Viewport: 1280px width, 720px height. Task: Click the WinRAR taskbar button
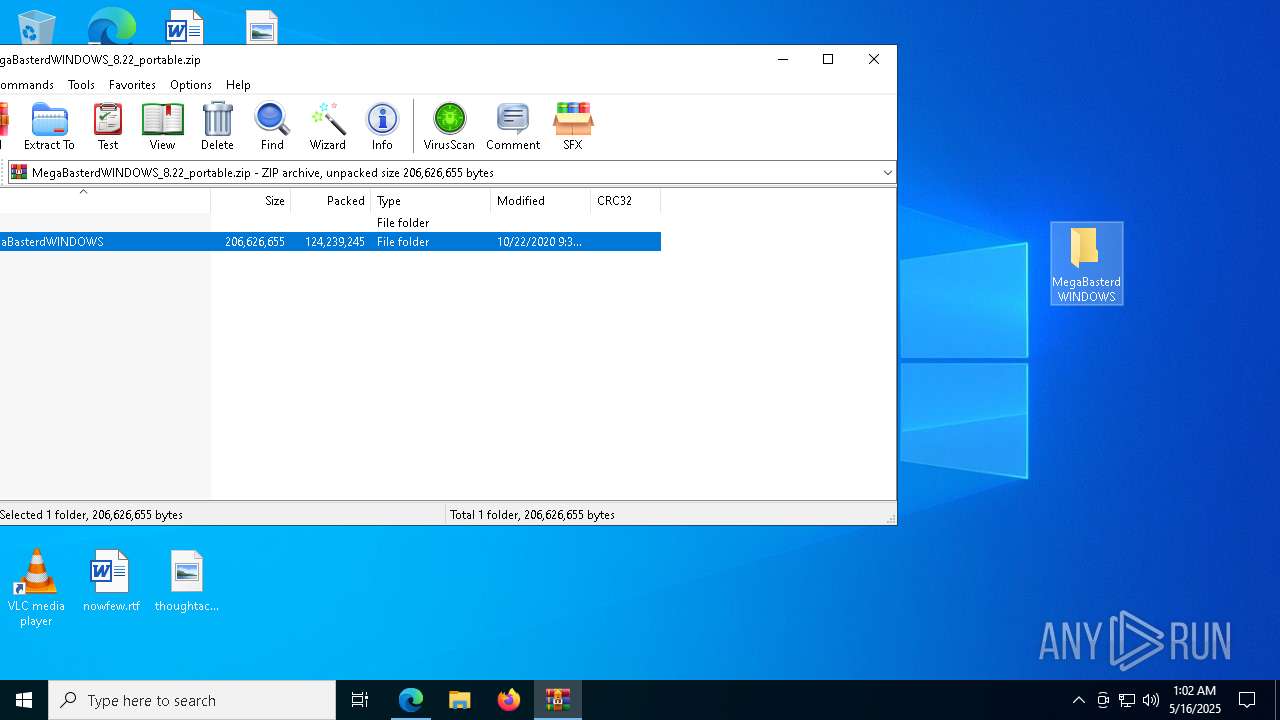pyautogui.click(x=558, y=700)
